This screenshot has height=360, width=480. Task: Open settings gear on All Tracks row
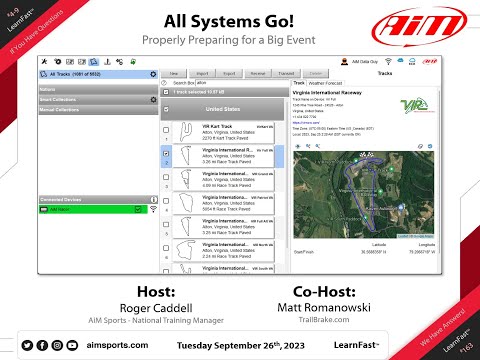point(153,74)
